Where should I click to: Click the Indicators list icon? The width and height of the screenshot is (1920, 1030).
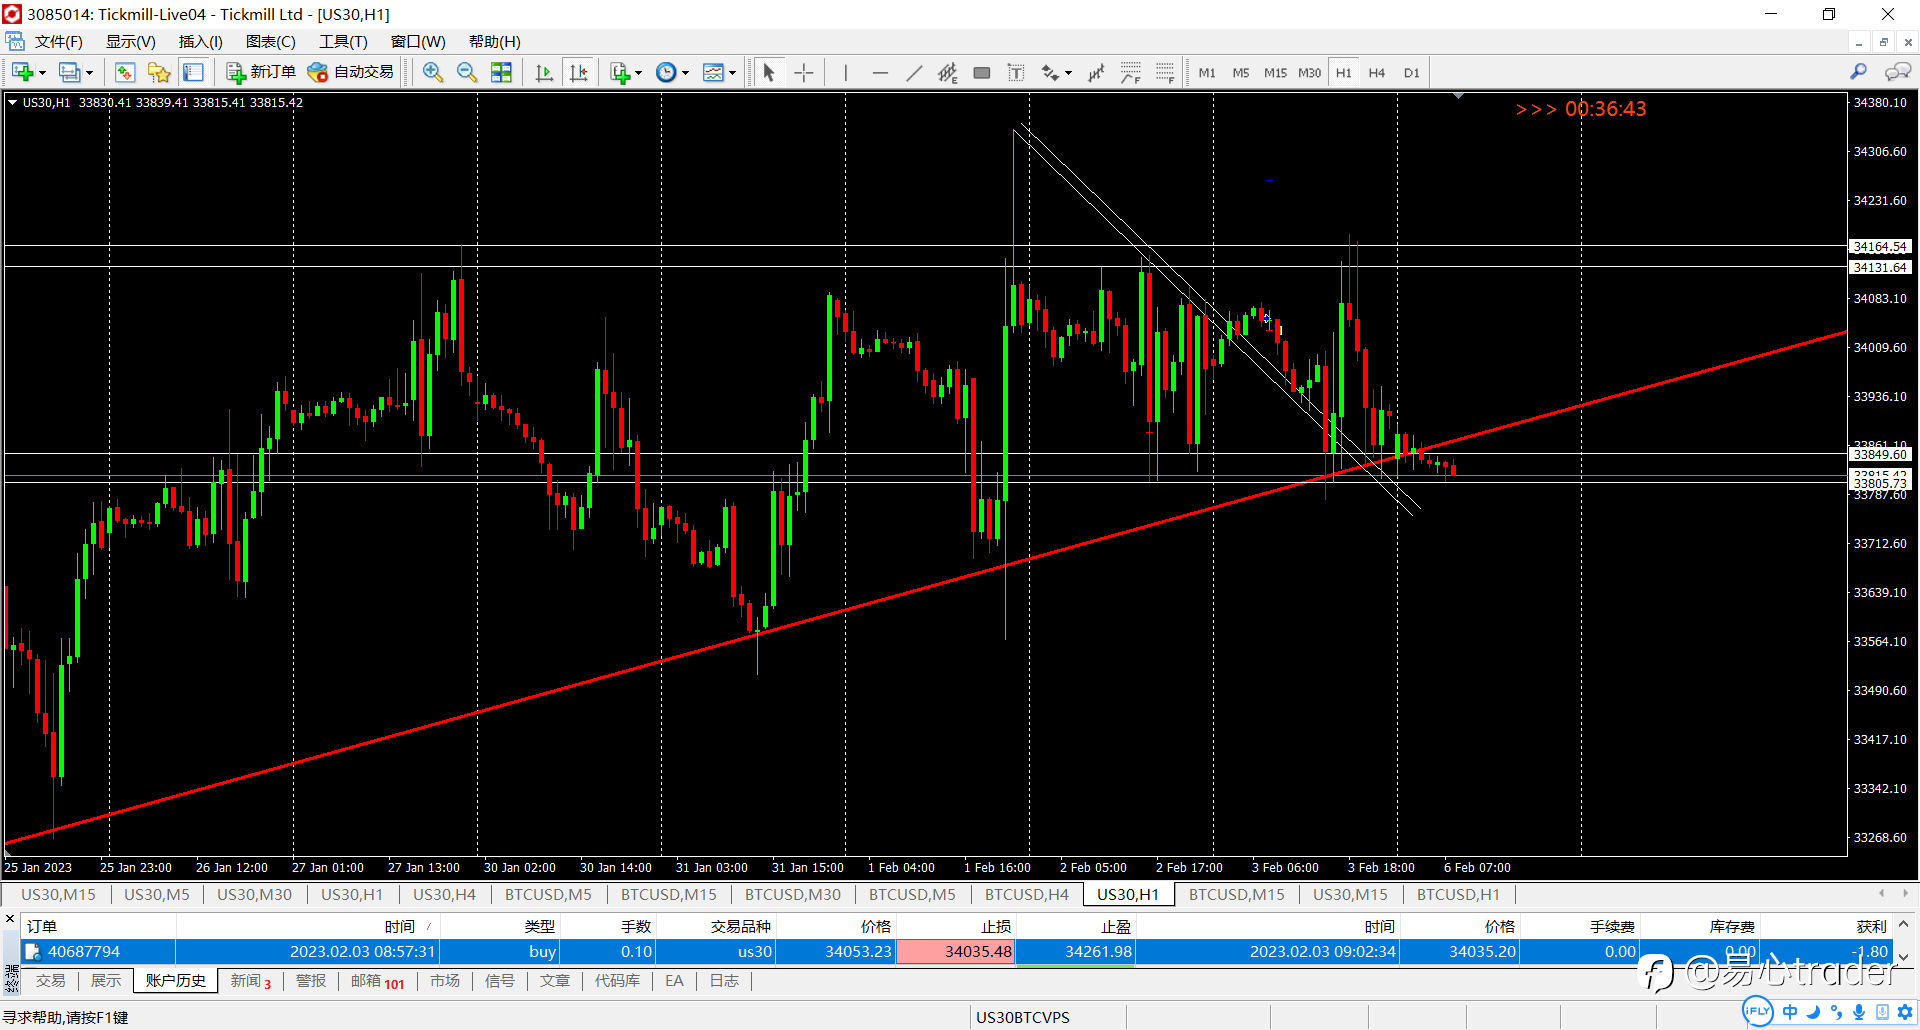[x=620, y=72]
